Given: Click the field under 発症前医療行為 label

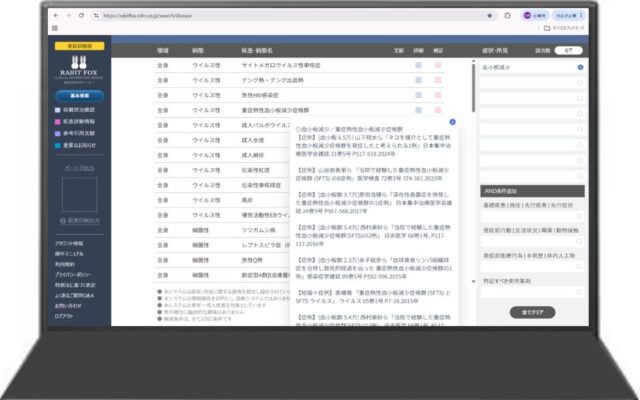Looking at the screenshot, I should (532, 267).
